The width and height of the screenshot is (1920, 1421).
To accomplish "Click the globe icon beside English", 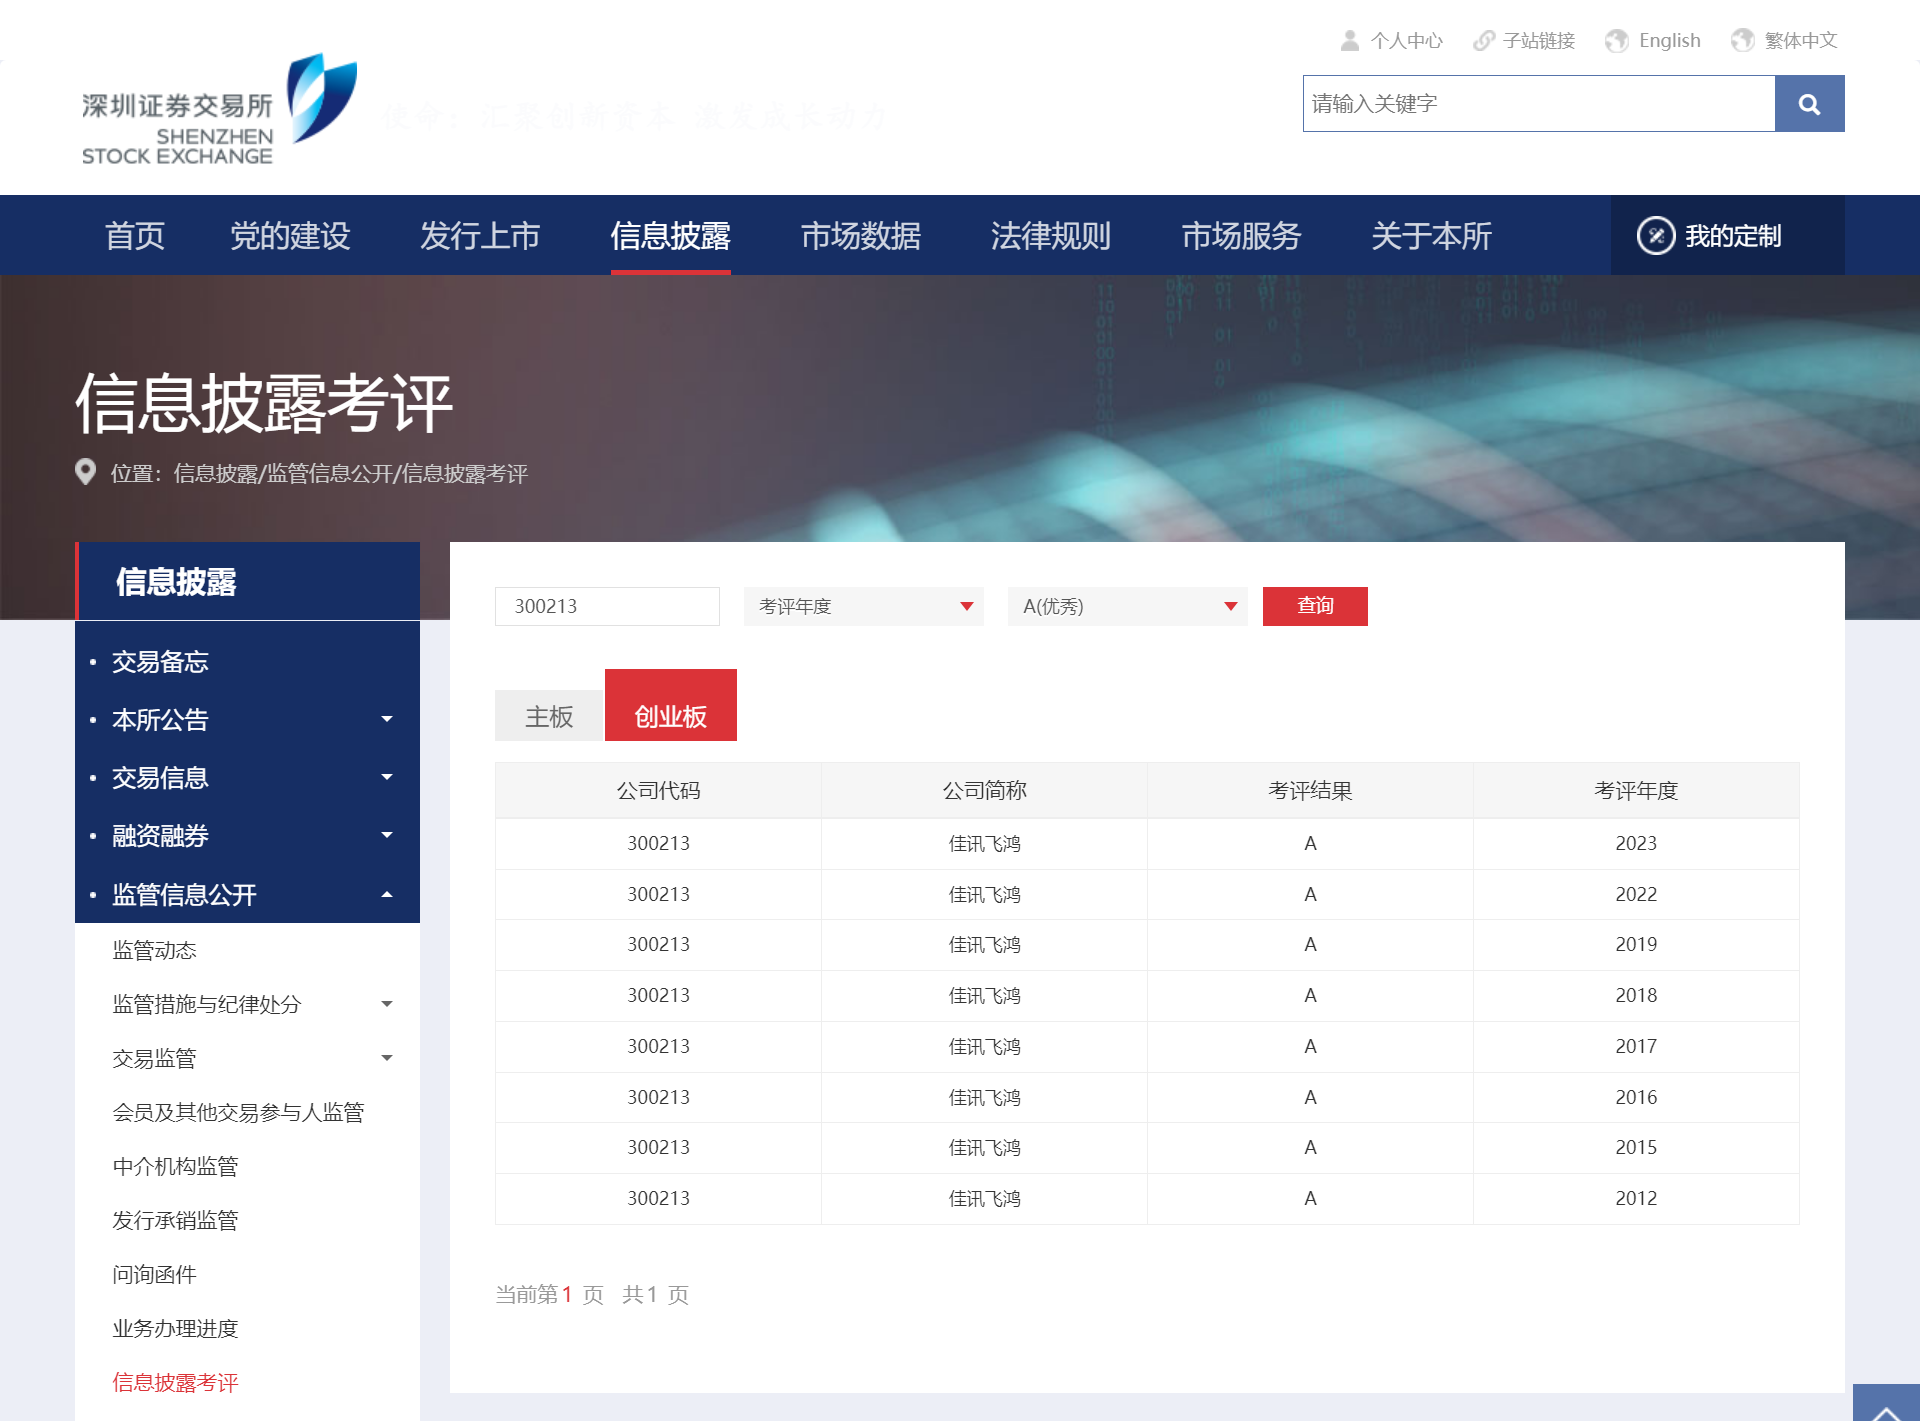I will click(x=1616, y=41).
